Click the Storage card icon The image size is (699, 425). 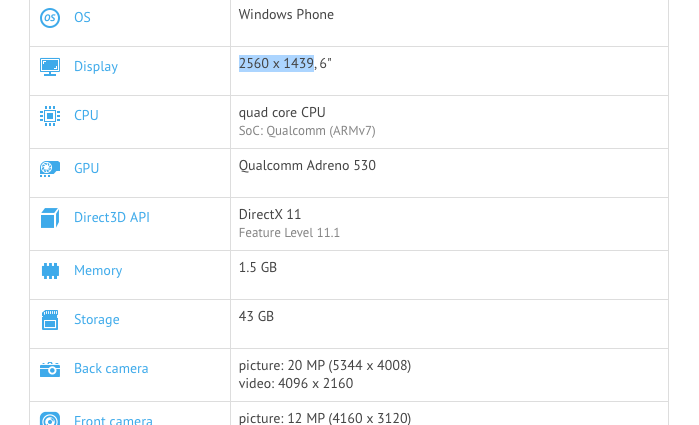tap(50, 319)
